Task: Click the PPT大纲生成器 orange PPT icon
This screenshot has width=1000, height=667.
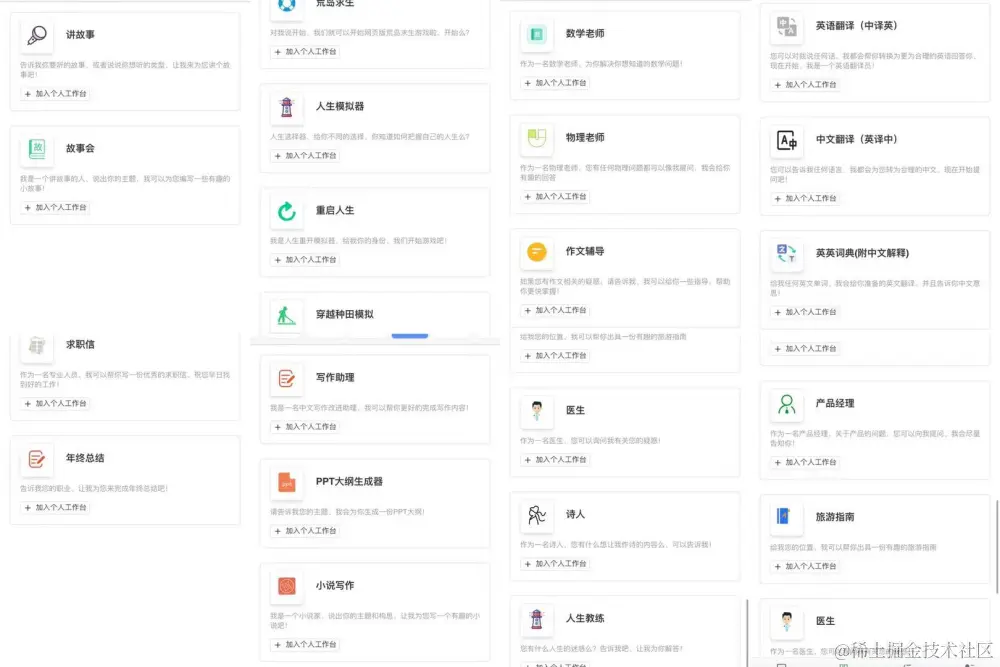Action: click(287, 485)
